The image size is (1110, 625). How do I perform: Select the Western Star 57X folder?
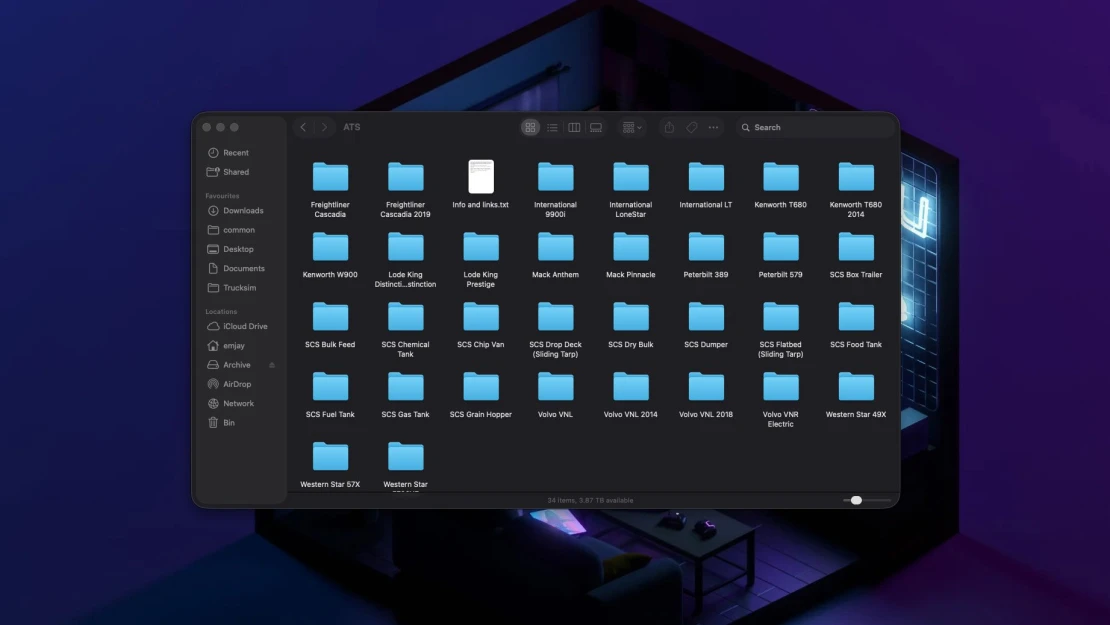tap(331, 457)
